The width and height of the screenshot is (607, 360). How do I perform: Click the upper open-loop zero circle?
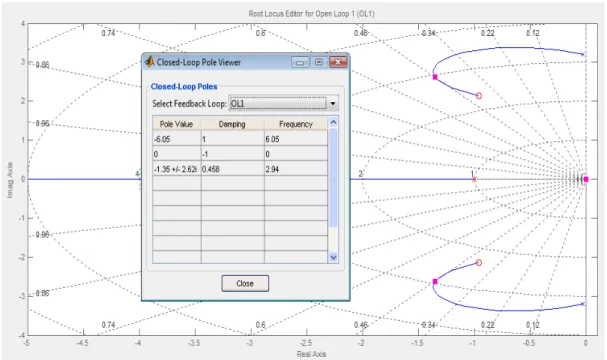click(x=479, y=96)
